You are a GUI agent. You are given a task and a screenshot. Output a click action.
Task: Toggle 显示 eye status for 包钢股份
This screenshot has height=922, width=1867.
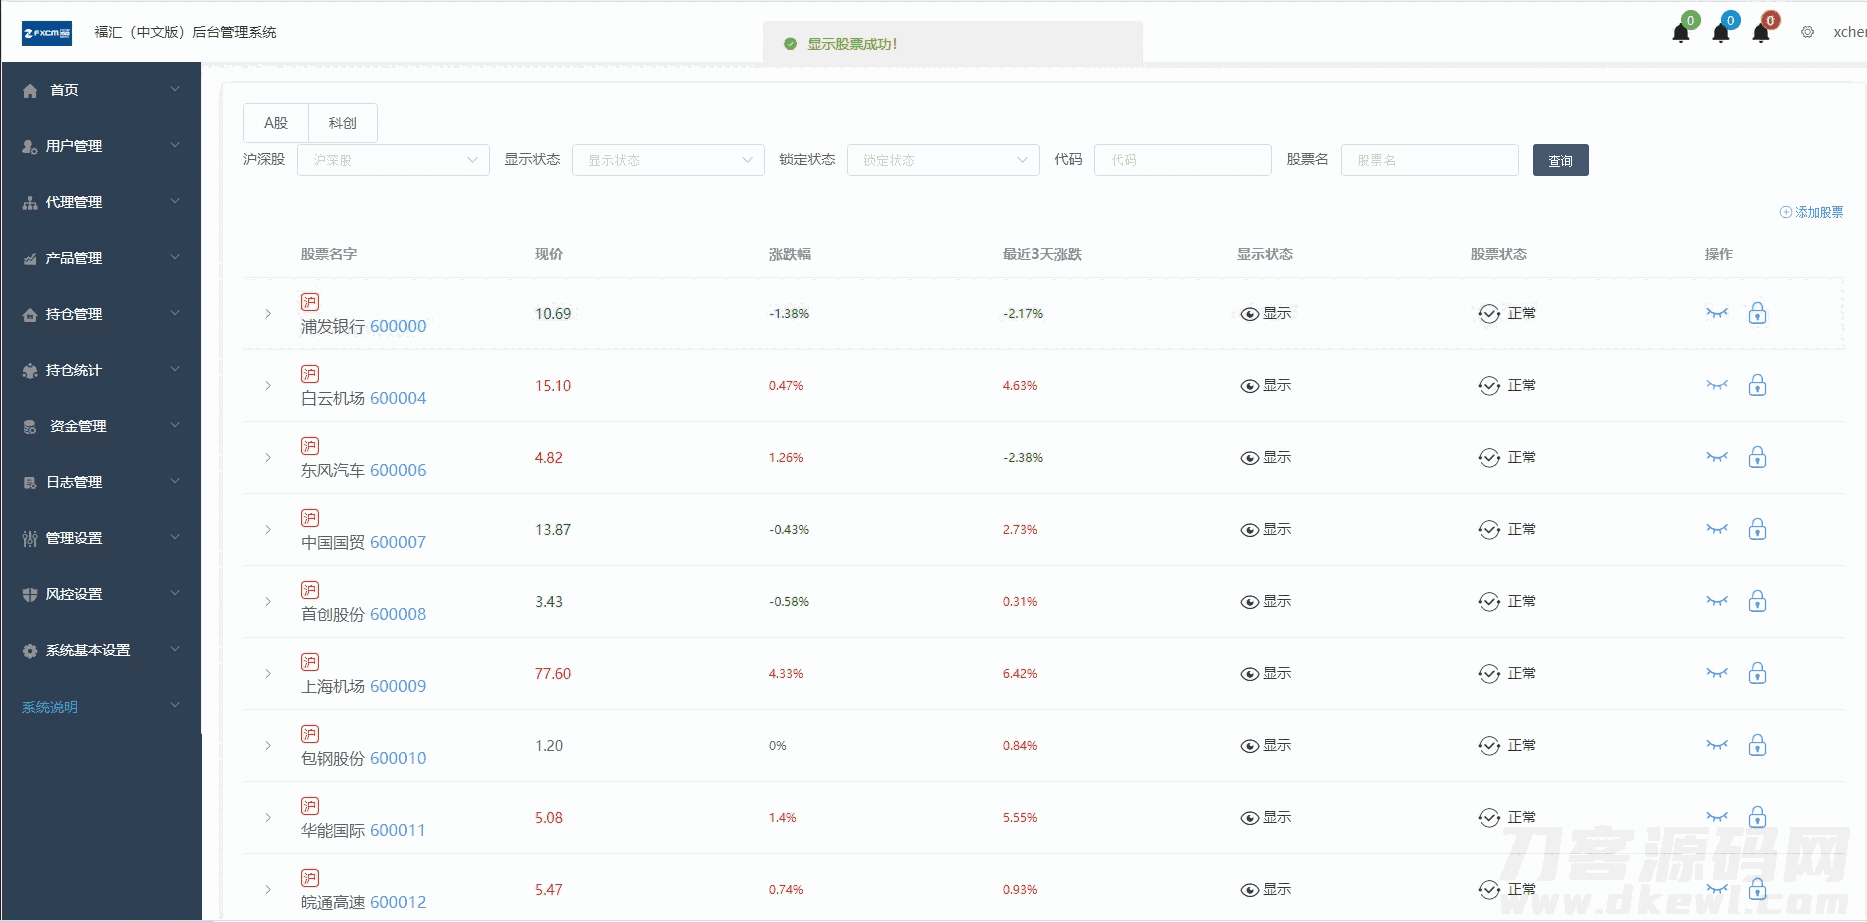(x=1250, y=746)
